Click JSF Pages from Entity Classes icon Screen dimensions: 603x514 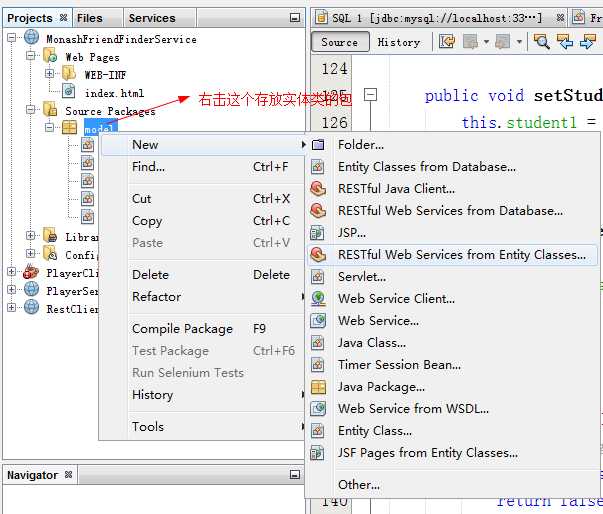(318, 453)
